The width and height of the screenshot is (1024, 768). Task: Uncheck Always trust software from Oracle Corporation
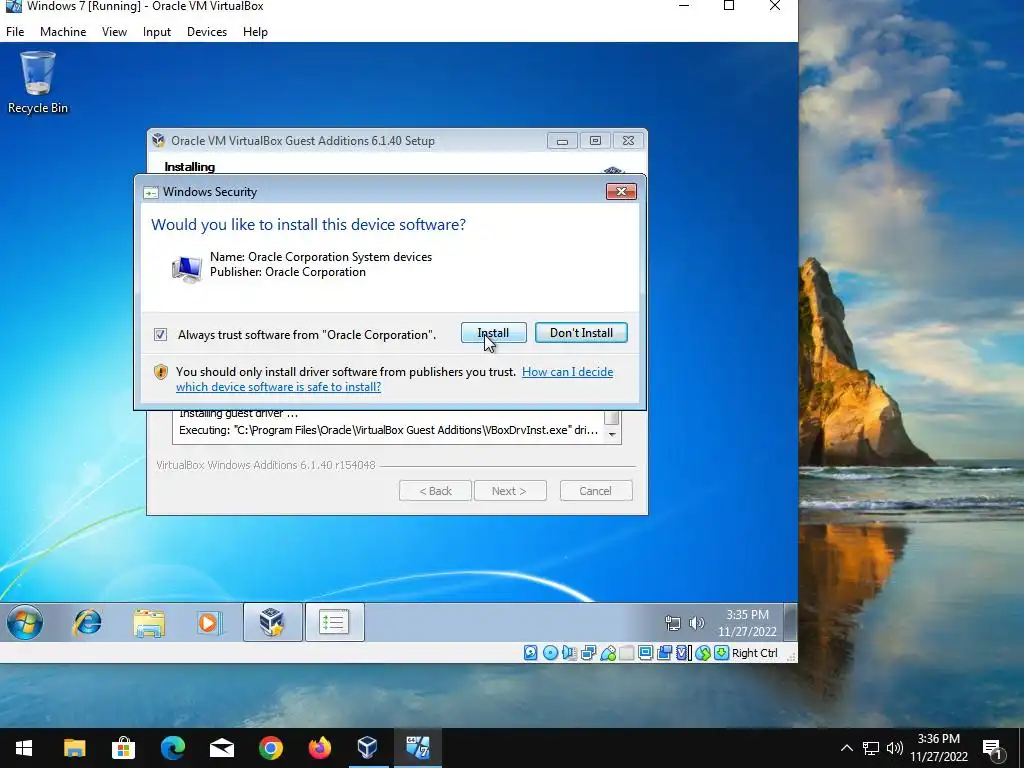pos(160,334)
